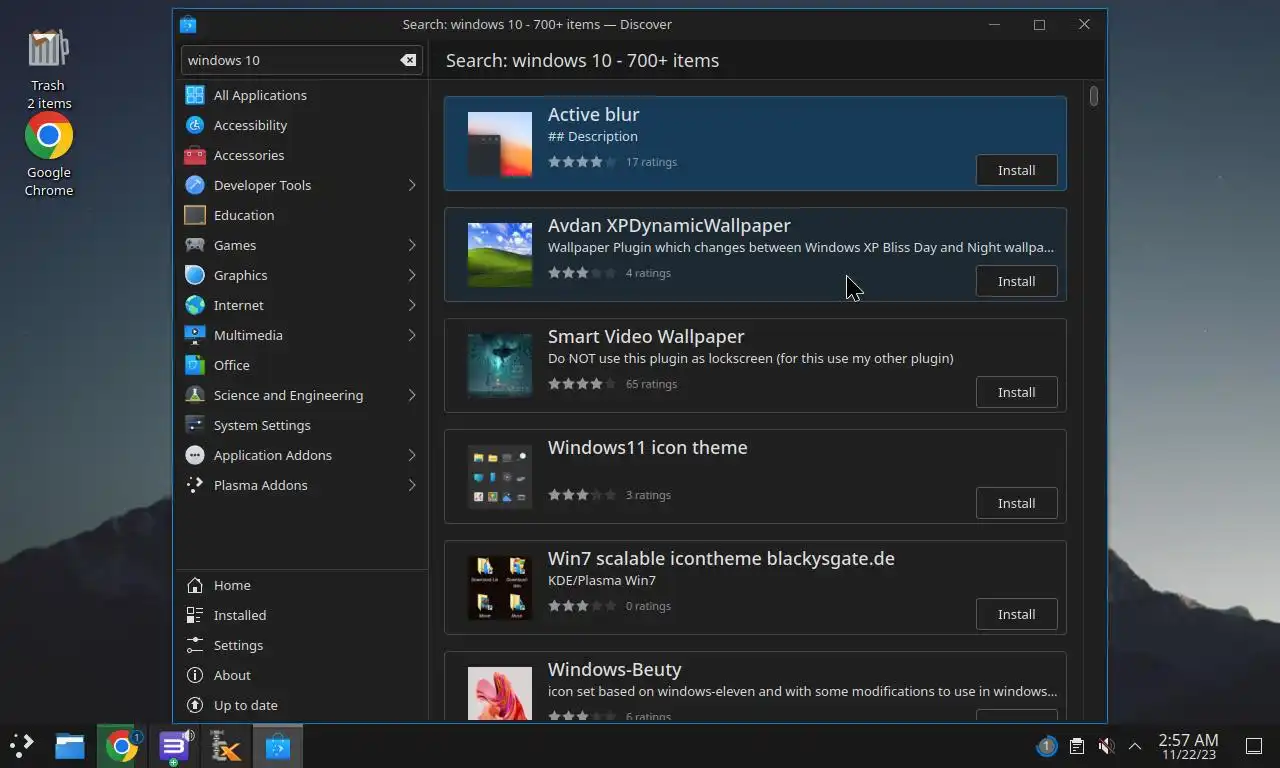Click the Smart Video Wallpaper star rating
This screenshot has width=1280, height=768.
pos(582,384)
